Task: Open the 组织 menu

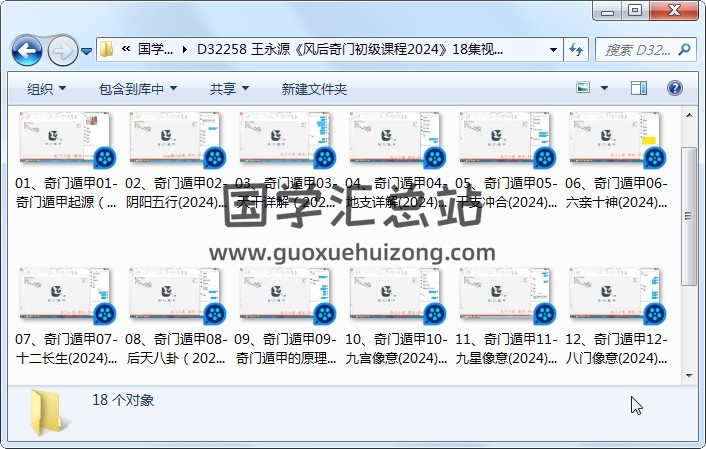Action: pos(46,89)
